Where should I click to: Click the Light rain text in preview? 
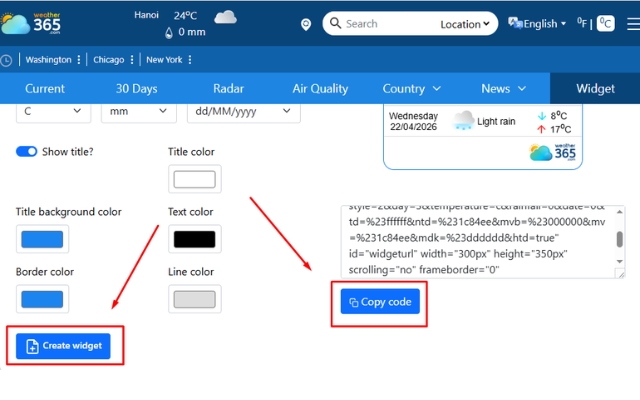click(x=496, y=121)
